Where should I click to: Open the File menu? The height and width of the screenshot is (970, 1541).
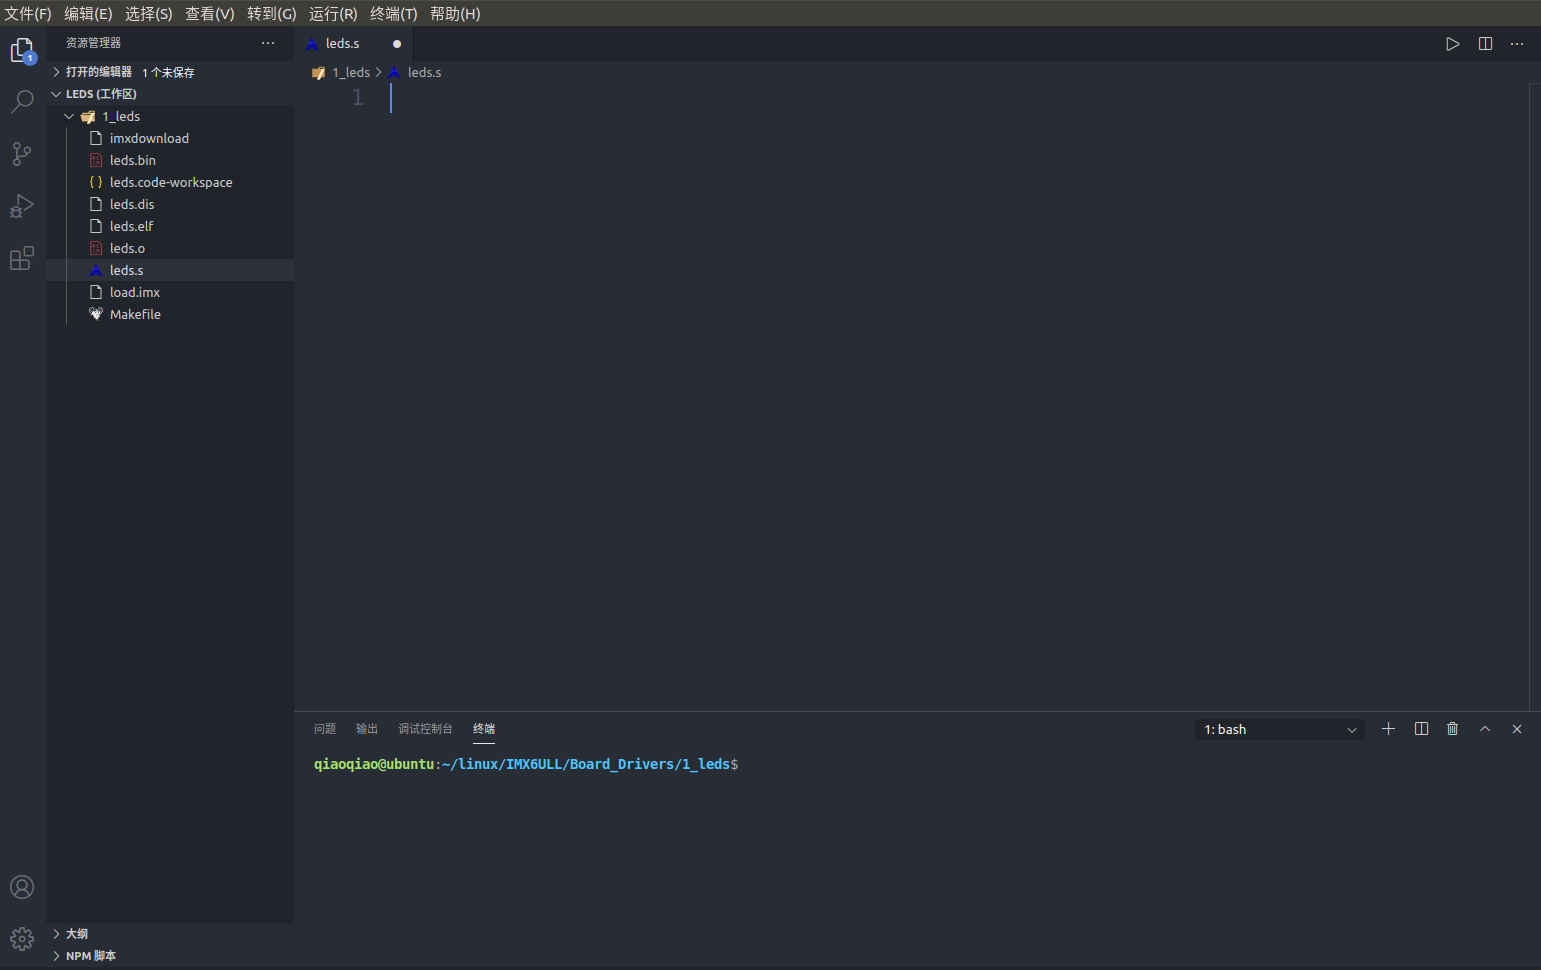[x=28, y=13]
